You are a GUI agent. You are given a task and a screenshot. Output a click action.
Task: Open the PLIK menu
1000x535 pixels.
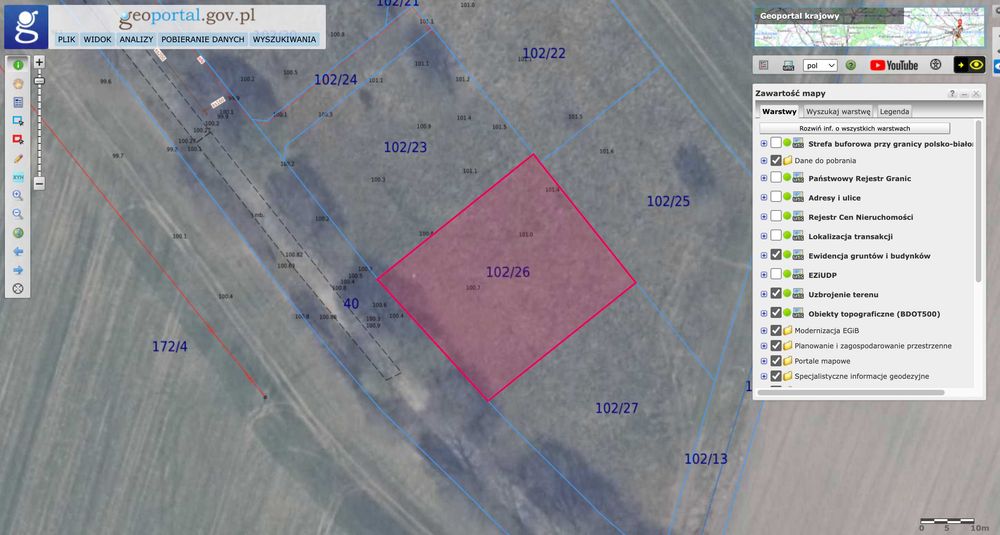tap(66, 39)
